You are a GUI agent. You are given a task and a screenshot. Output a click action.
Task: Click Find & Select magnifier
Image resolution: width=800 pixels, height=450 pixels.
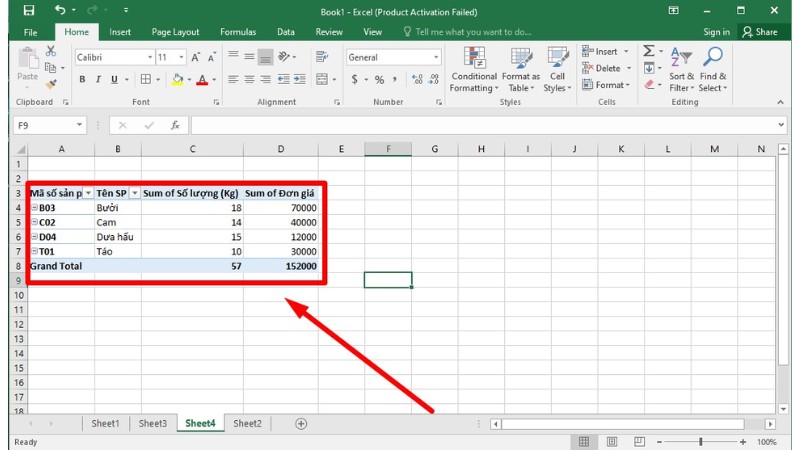pyautogui.click(x=713, y=68)
